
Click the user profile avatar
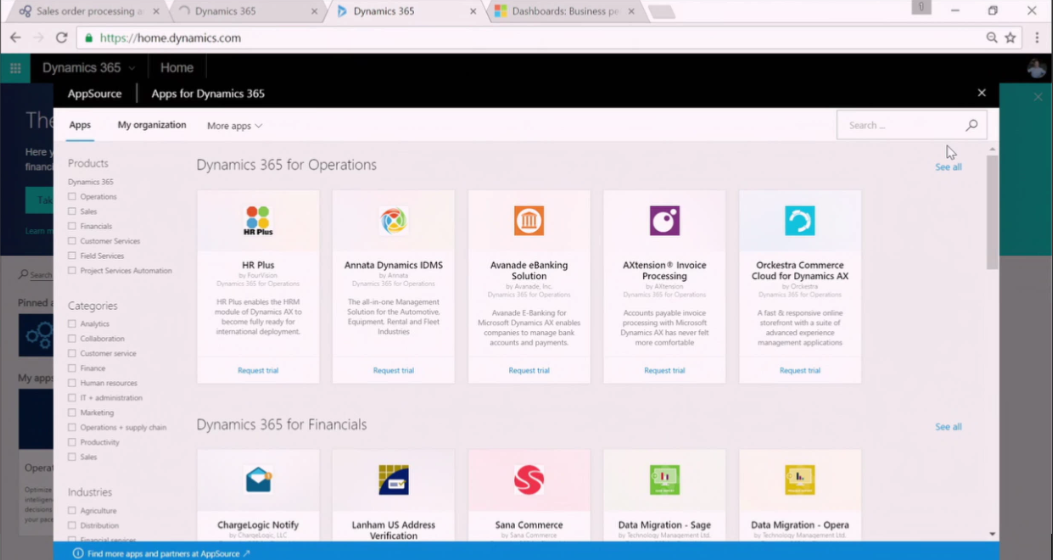coord(1036,68)
